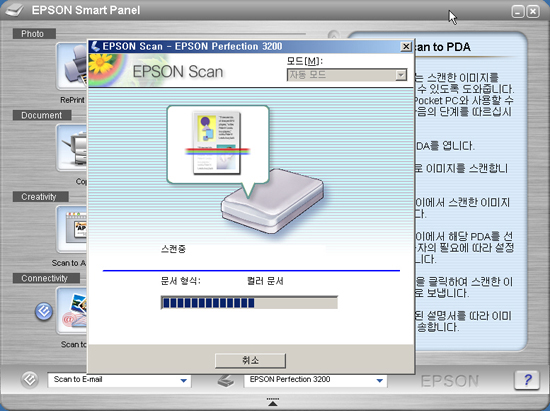Expand the bottom panel arrow handle
Image resolution: width=550 pixels, height=411 pixels.
(x=273, y=402)
